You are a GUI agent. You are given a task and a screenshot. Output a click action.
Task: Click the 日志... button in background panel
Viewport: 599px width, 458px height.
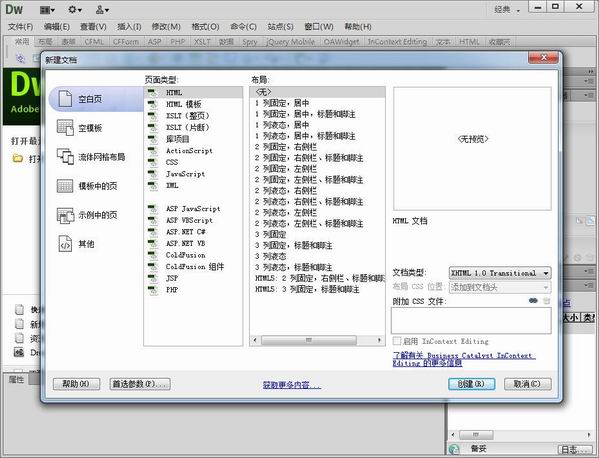(x=576, y=450)
